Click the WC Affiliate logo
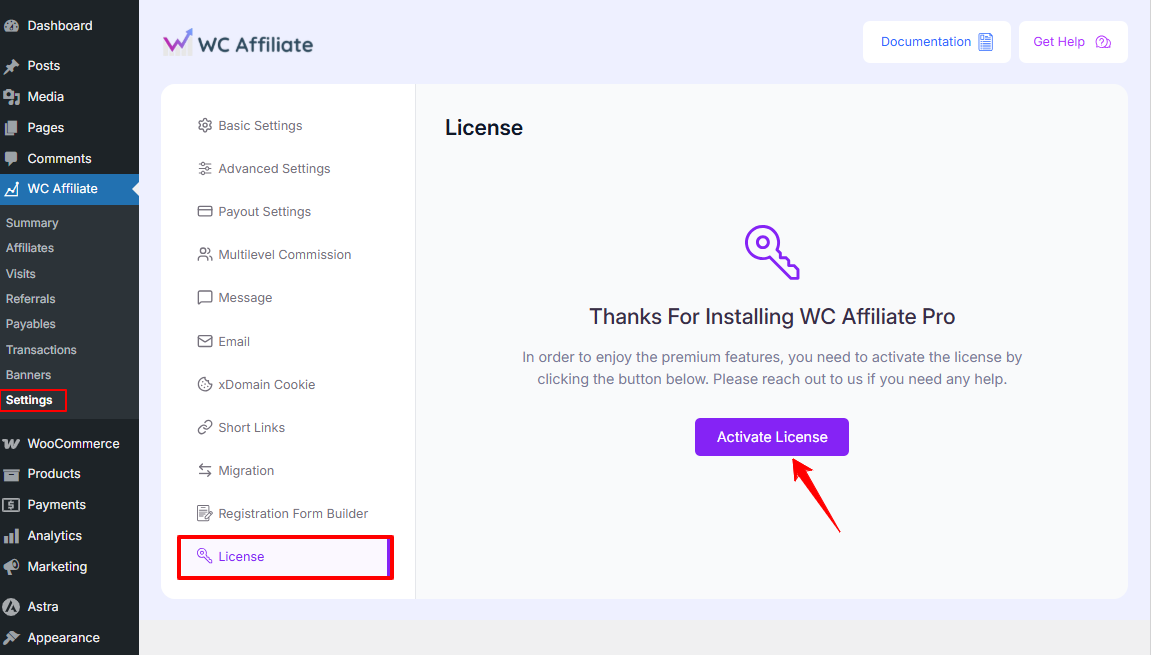This screenshot has width=1151, height=655. point(238,43)
